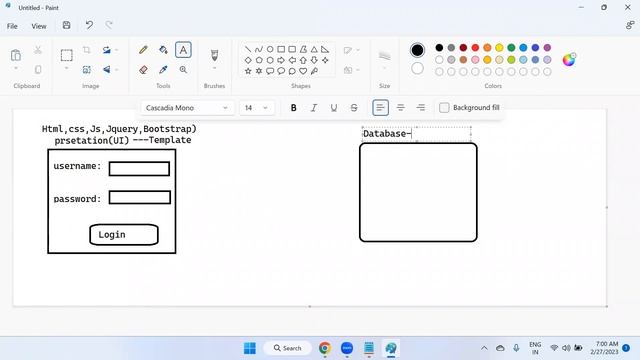Open the Cascadia Mono font dropdown

tap(188, 108)
